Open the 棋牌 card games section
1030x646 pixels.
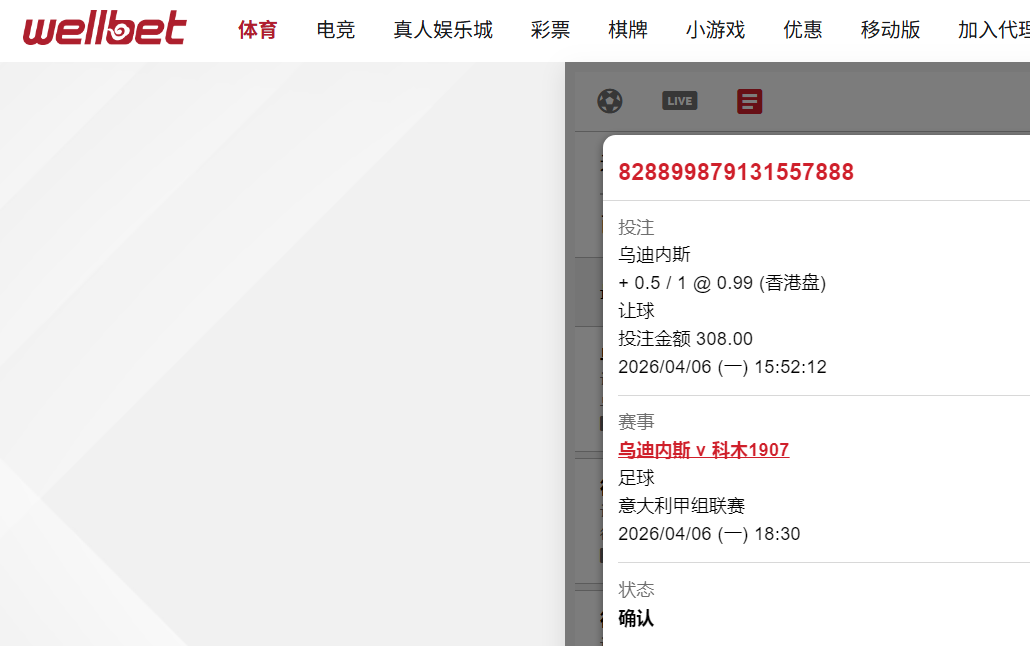627,30
